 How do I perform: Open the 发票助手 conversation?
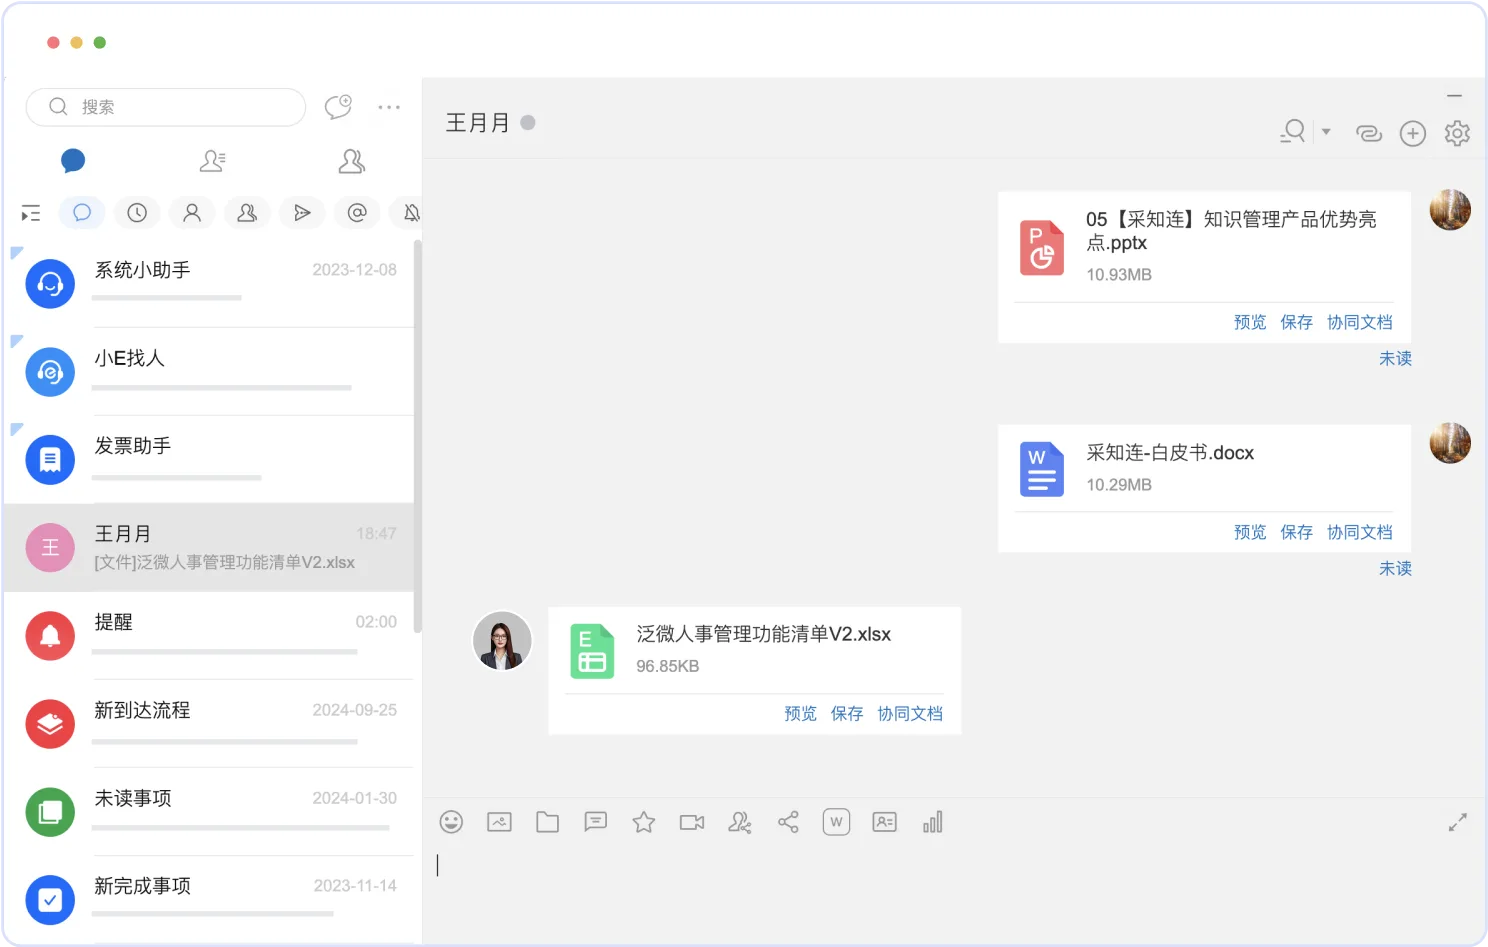pyautogui.click(x=208, y=460)
